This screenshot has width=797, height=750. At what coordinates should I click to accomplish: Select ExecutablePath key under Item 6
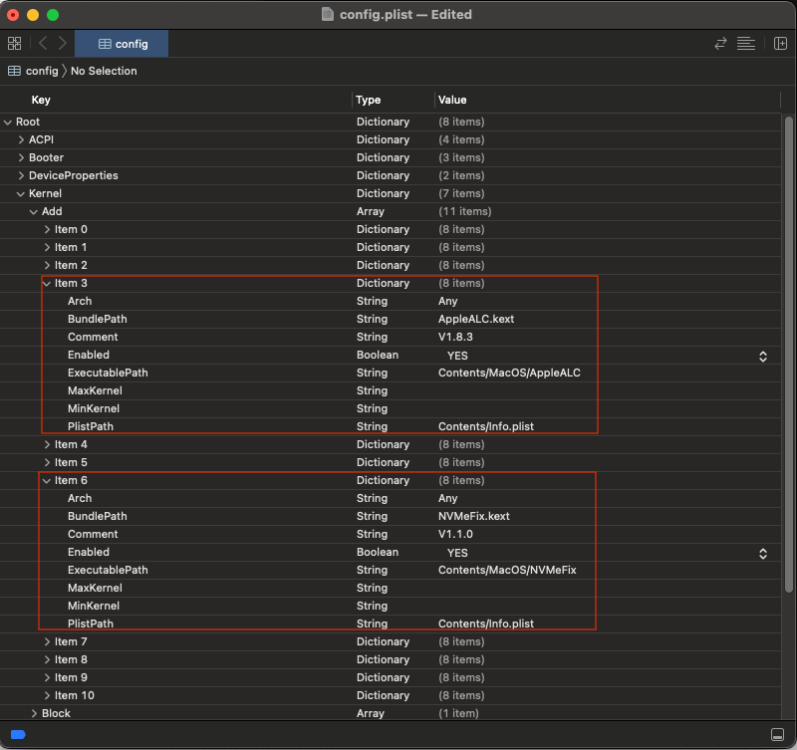tap(108, 570)
